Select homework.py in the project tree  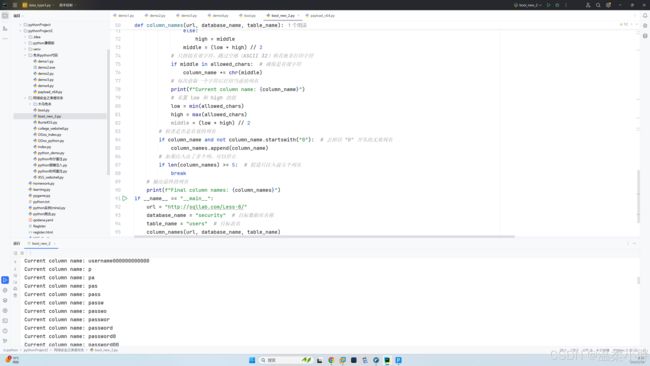click(44, 183)
